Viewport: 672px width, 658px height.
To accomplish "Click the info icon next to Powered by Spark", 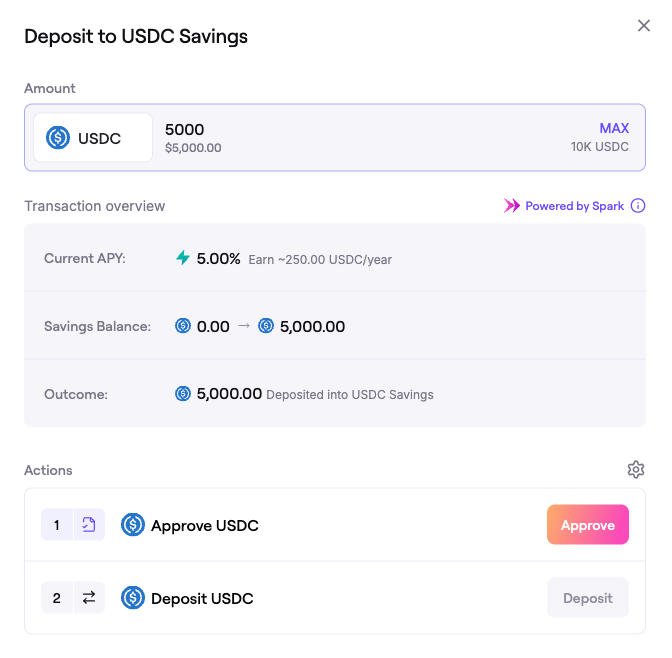I will (x=638, y=206).
